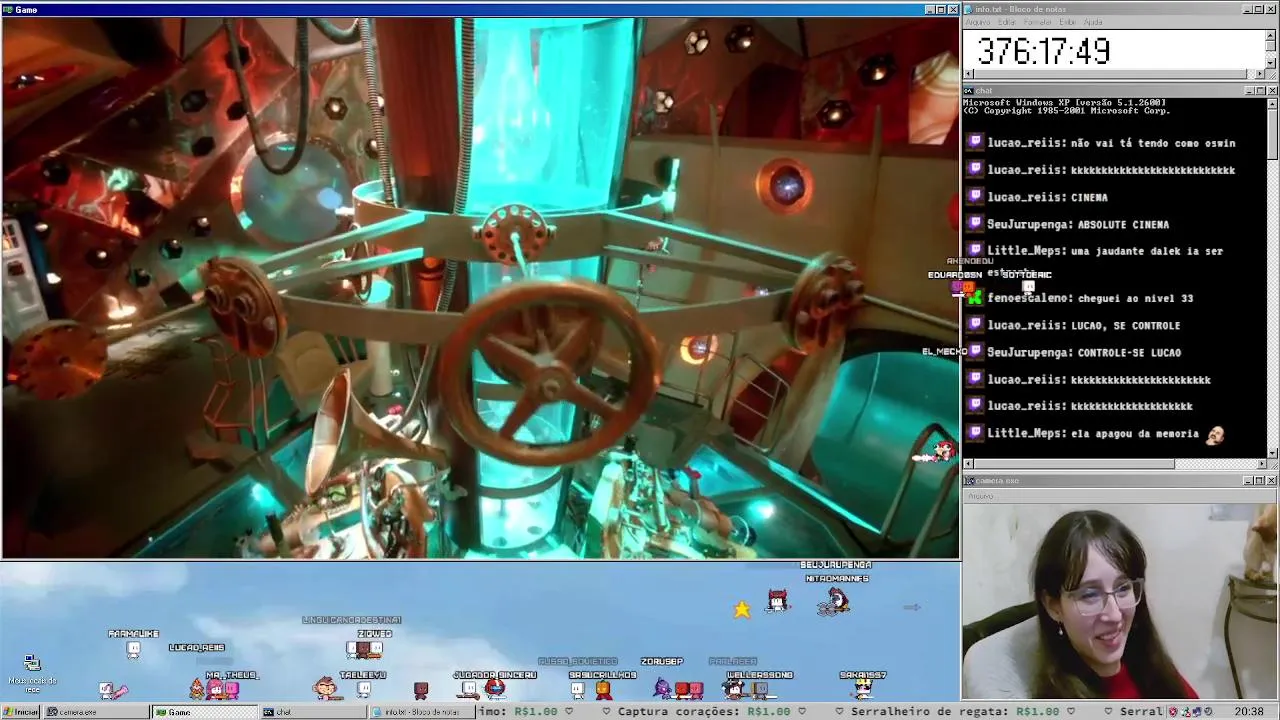
Task: Click Notepad horizontal scrollbar left arrow
Action: point(968,74)
